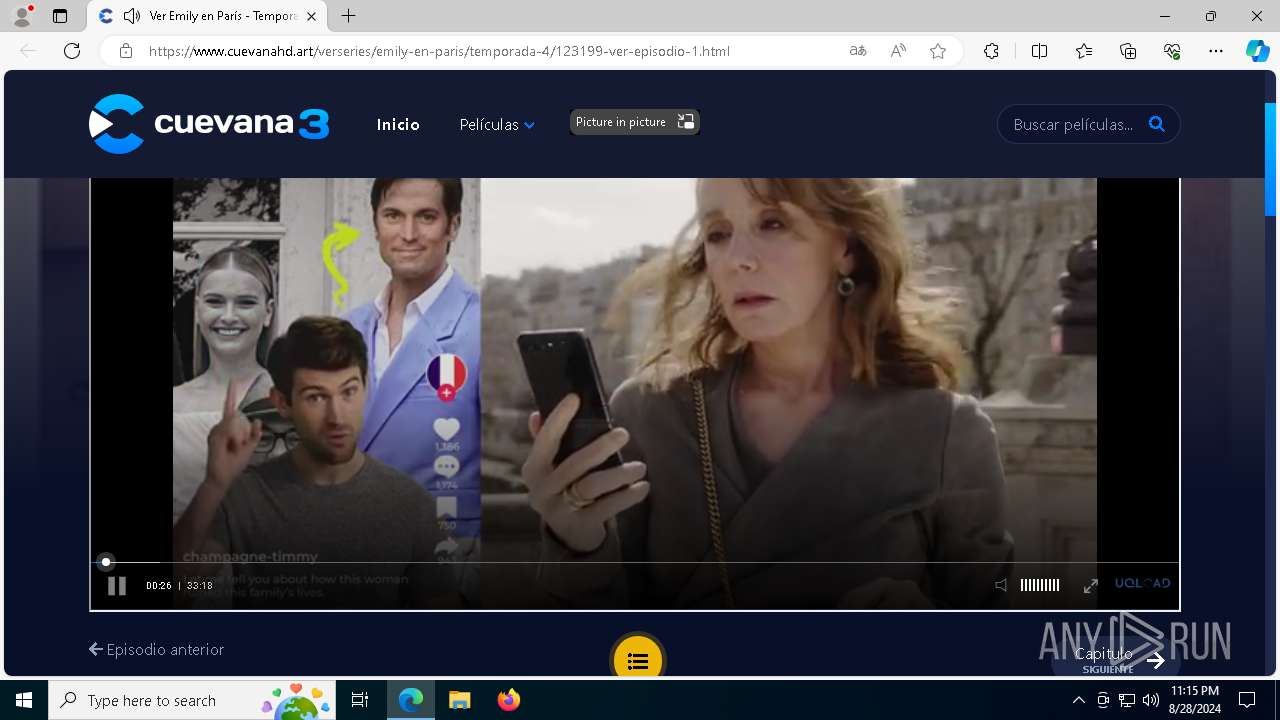1280x720 pixels.
Task: Open system volume tray icon
Action: point(1150,700)
